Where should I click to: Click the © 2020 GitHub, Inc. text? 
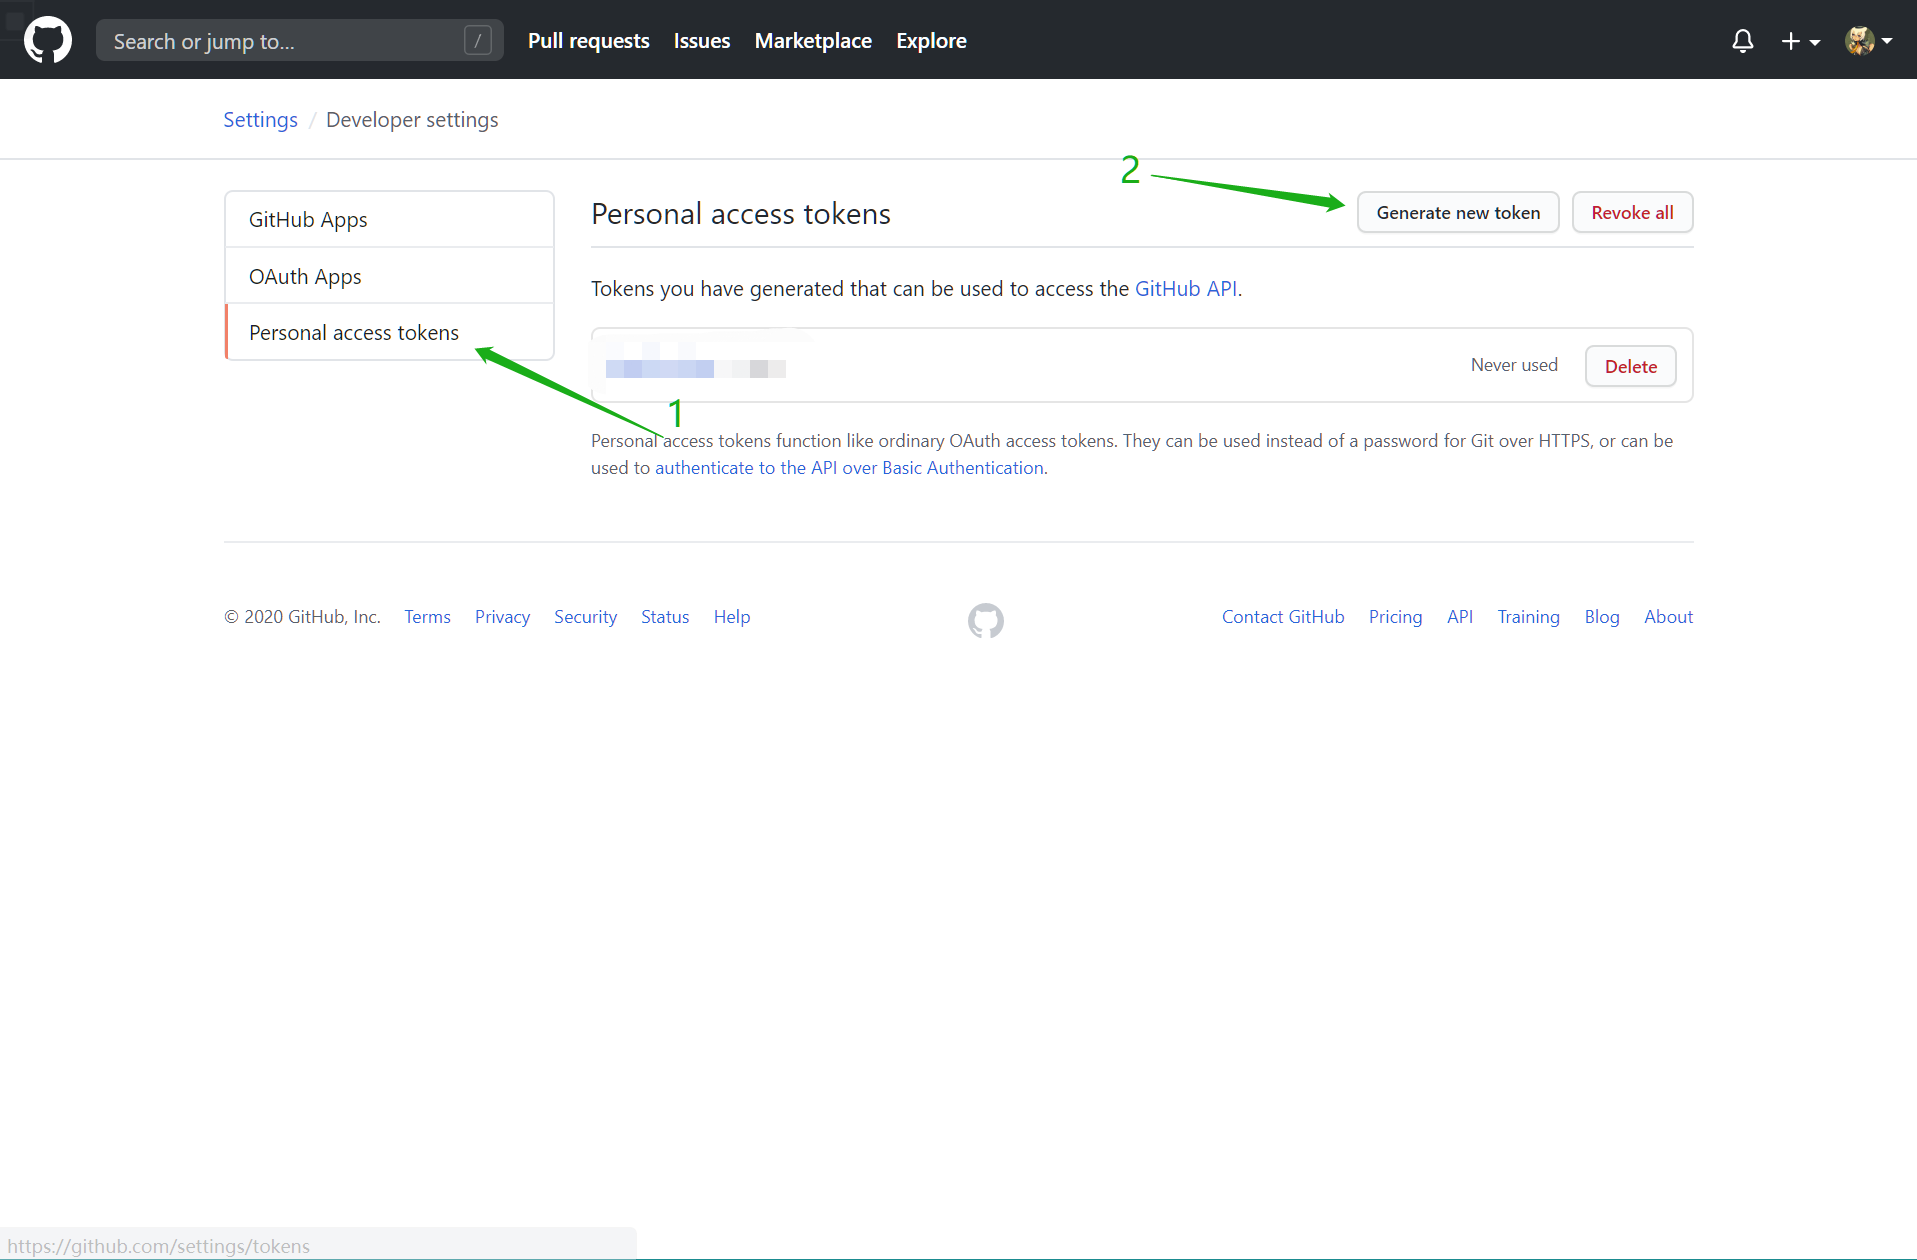(x=302, y=617)
